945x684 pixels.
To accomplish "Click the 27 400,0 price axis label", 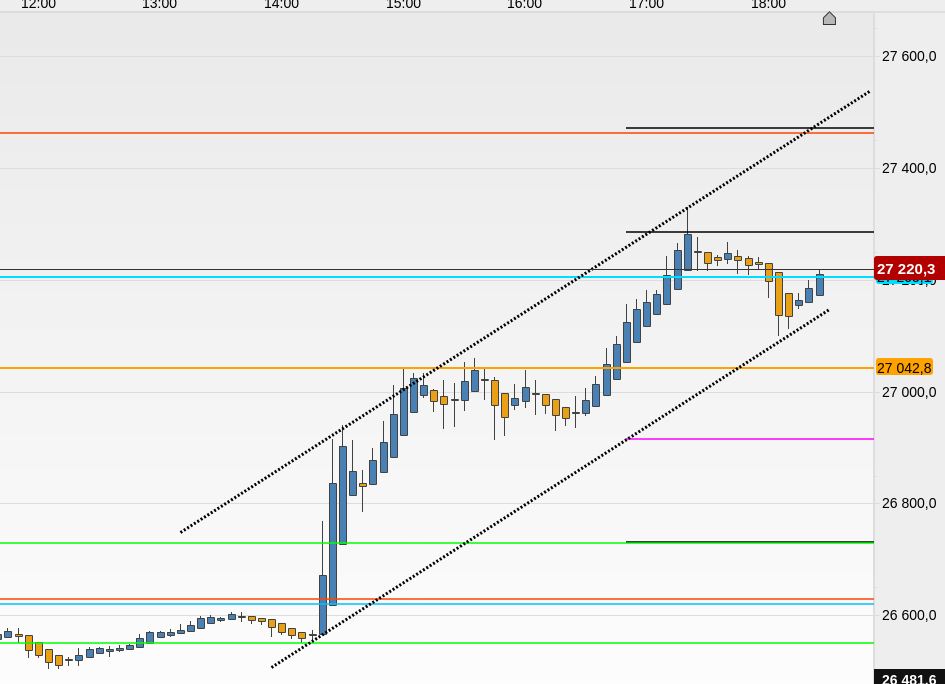I will coord(909,168).
